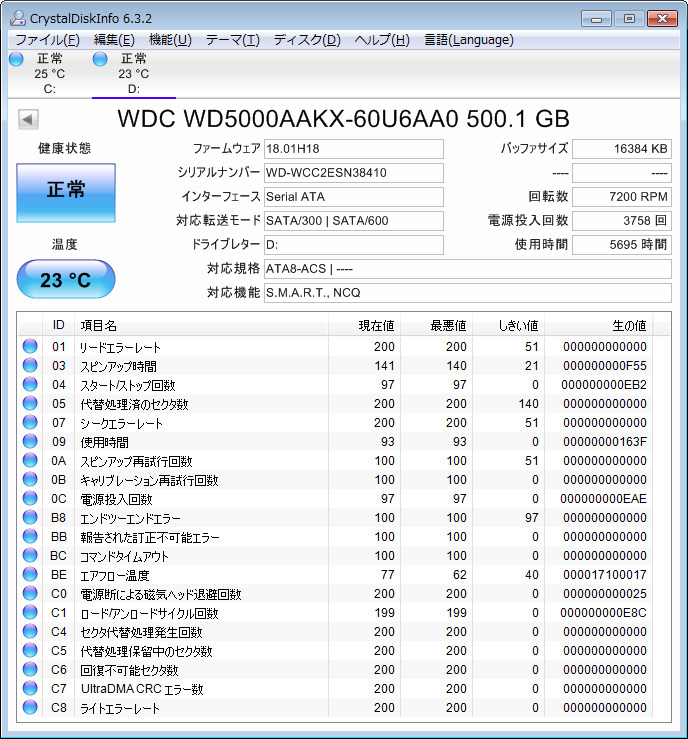Image resolution: width=688 pixels, height=739 pixels.
Task: Click the 項目名 column header
Action: (201, 325)
